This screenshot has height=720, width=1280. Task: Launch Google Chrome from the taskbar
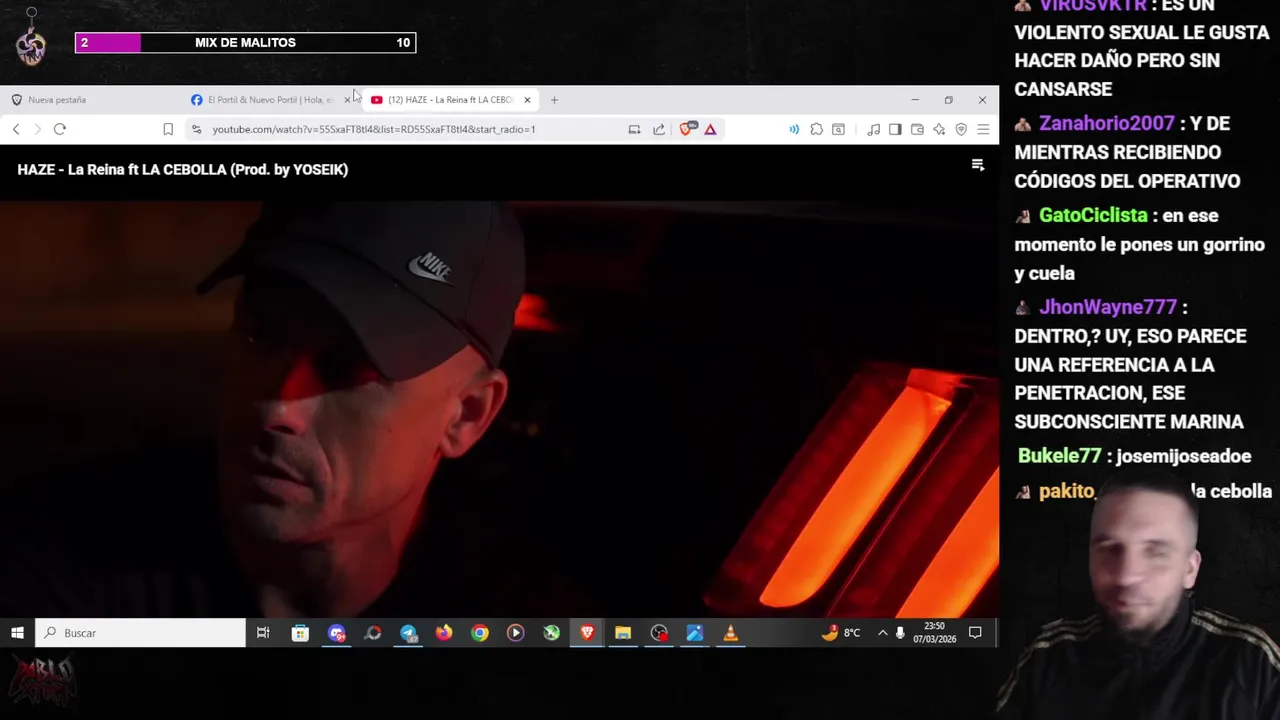[x=480, y=632]
